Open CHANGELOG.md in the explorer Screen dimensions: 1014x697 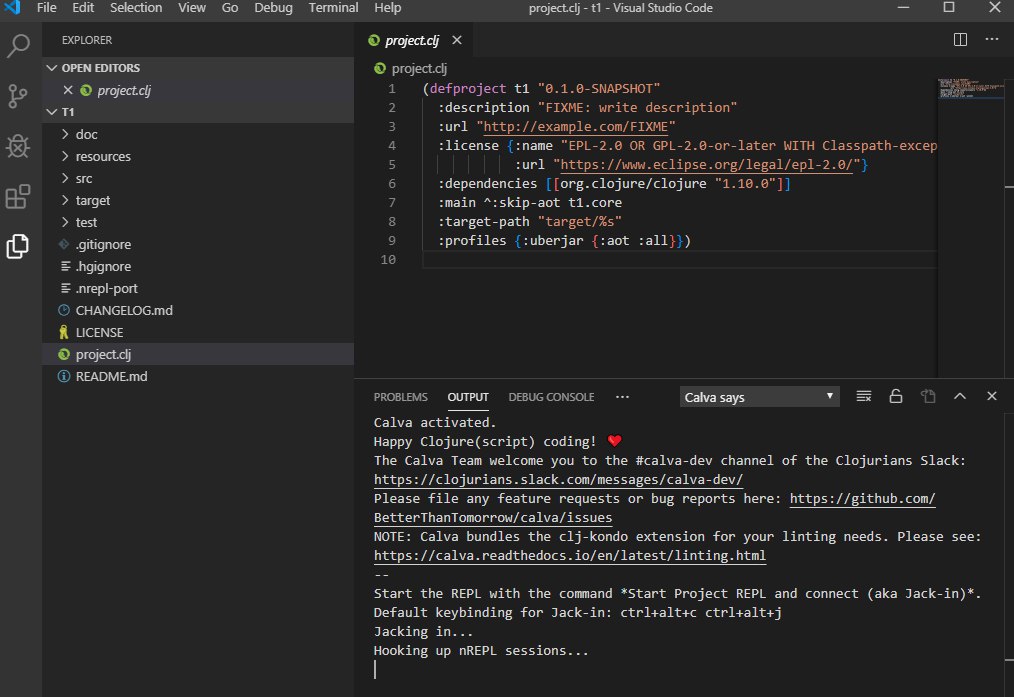point(124,310)
